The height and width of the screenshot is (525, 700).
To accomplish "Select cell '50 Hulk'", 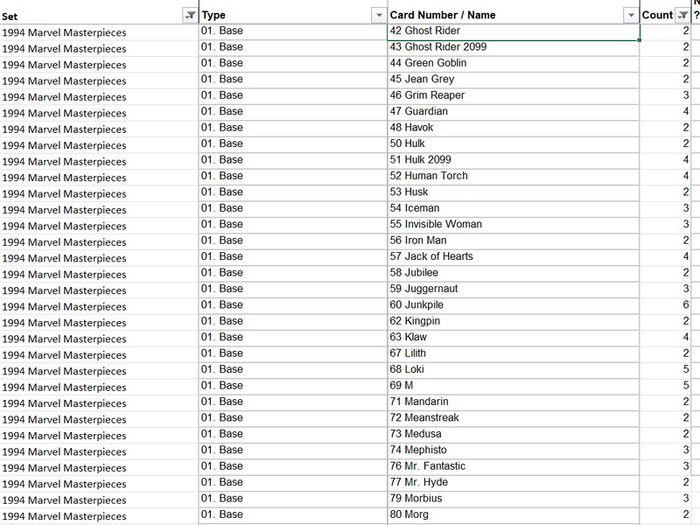I will click(x=513, y=144).
